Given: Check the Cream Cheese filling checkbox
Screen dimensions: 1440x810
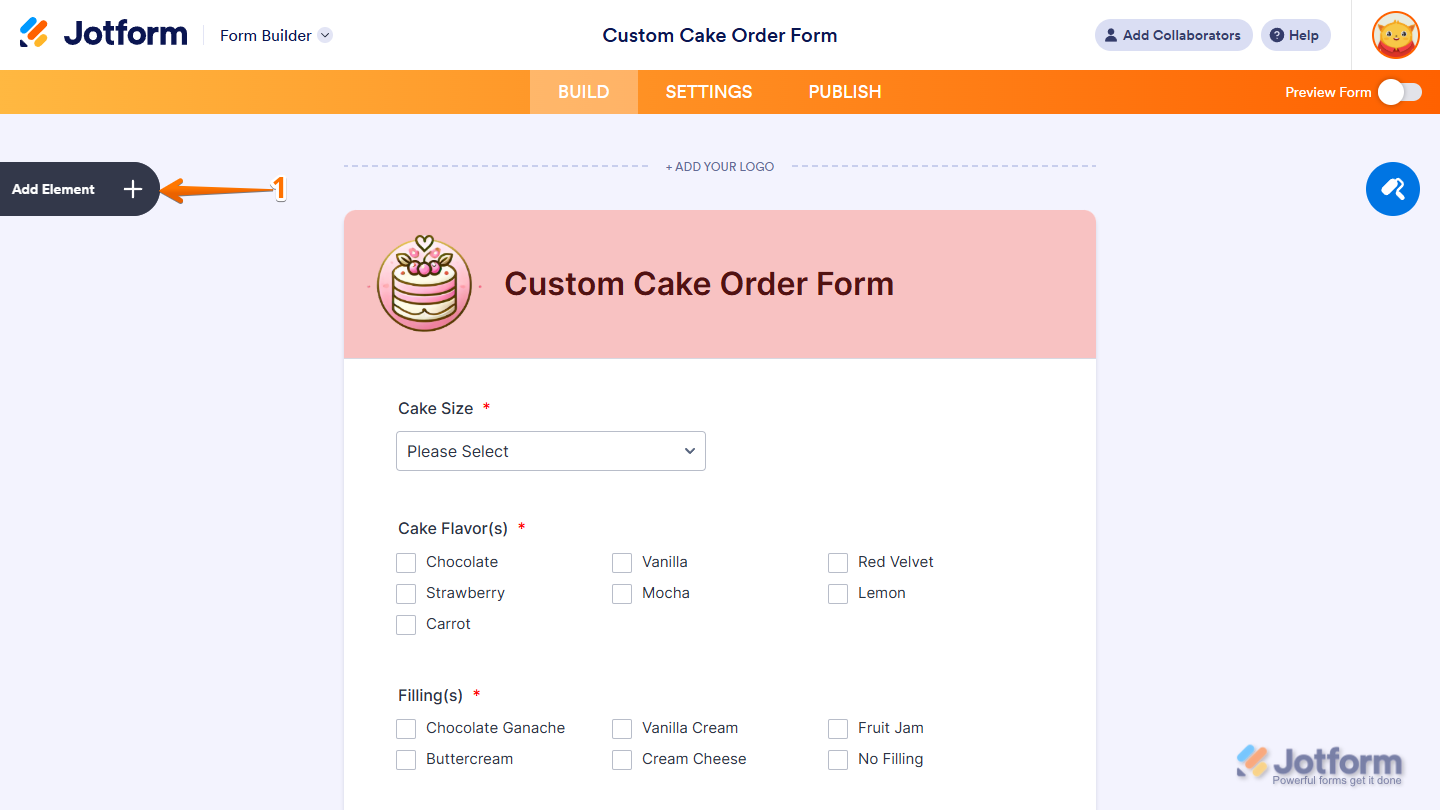Looking at the screenshot, I should click(622, 759).
